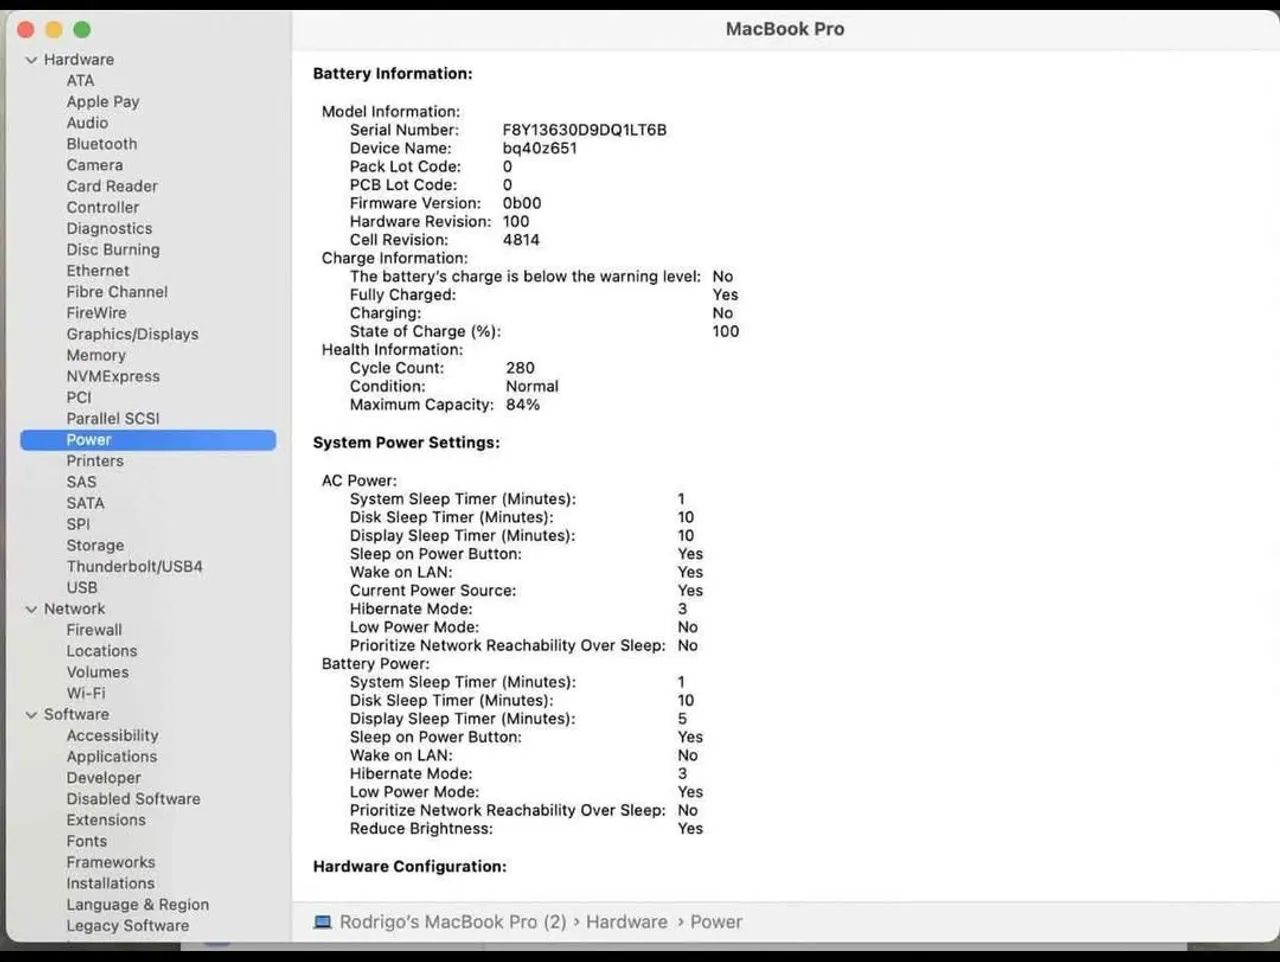
Task: Click the System Power Settings heading
Action: [x=406, y=443]
